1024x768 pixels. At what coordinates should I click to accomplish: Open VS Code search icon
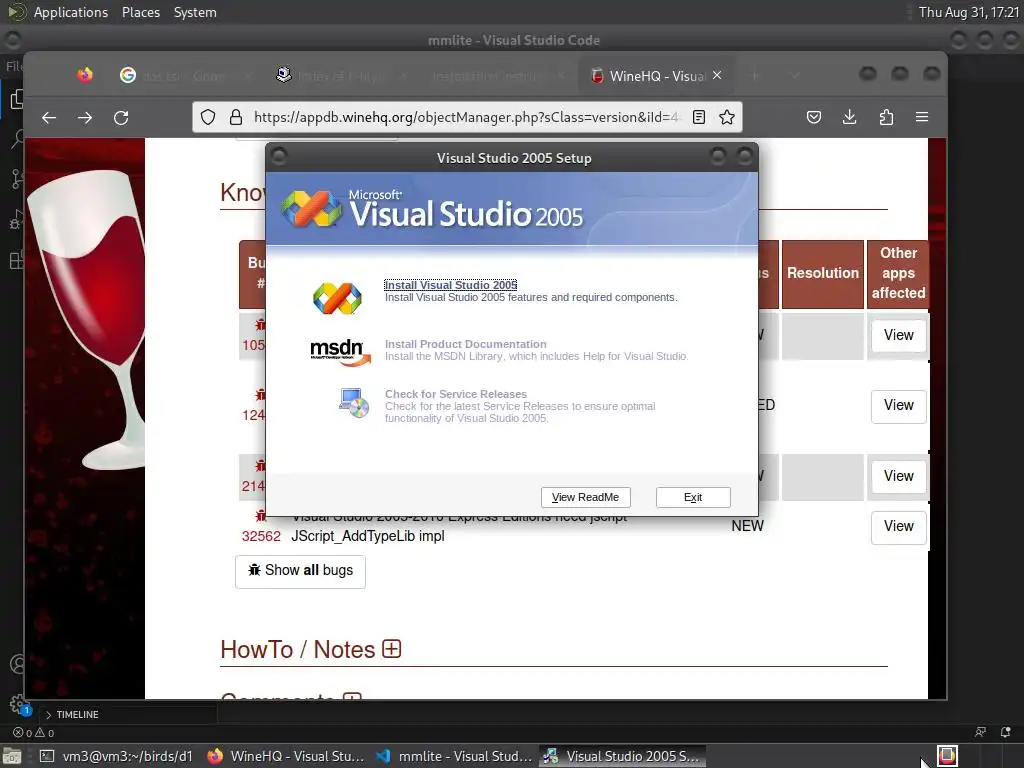(x=17, y=138)
